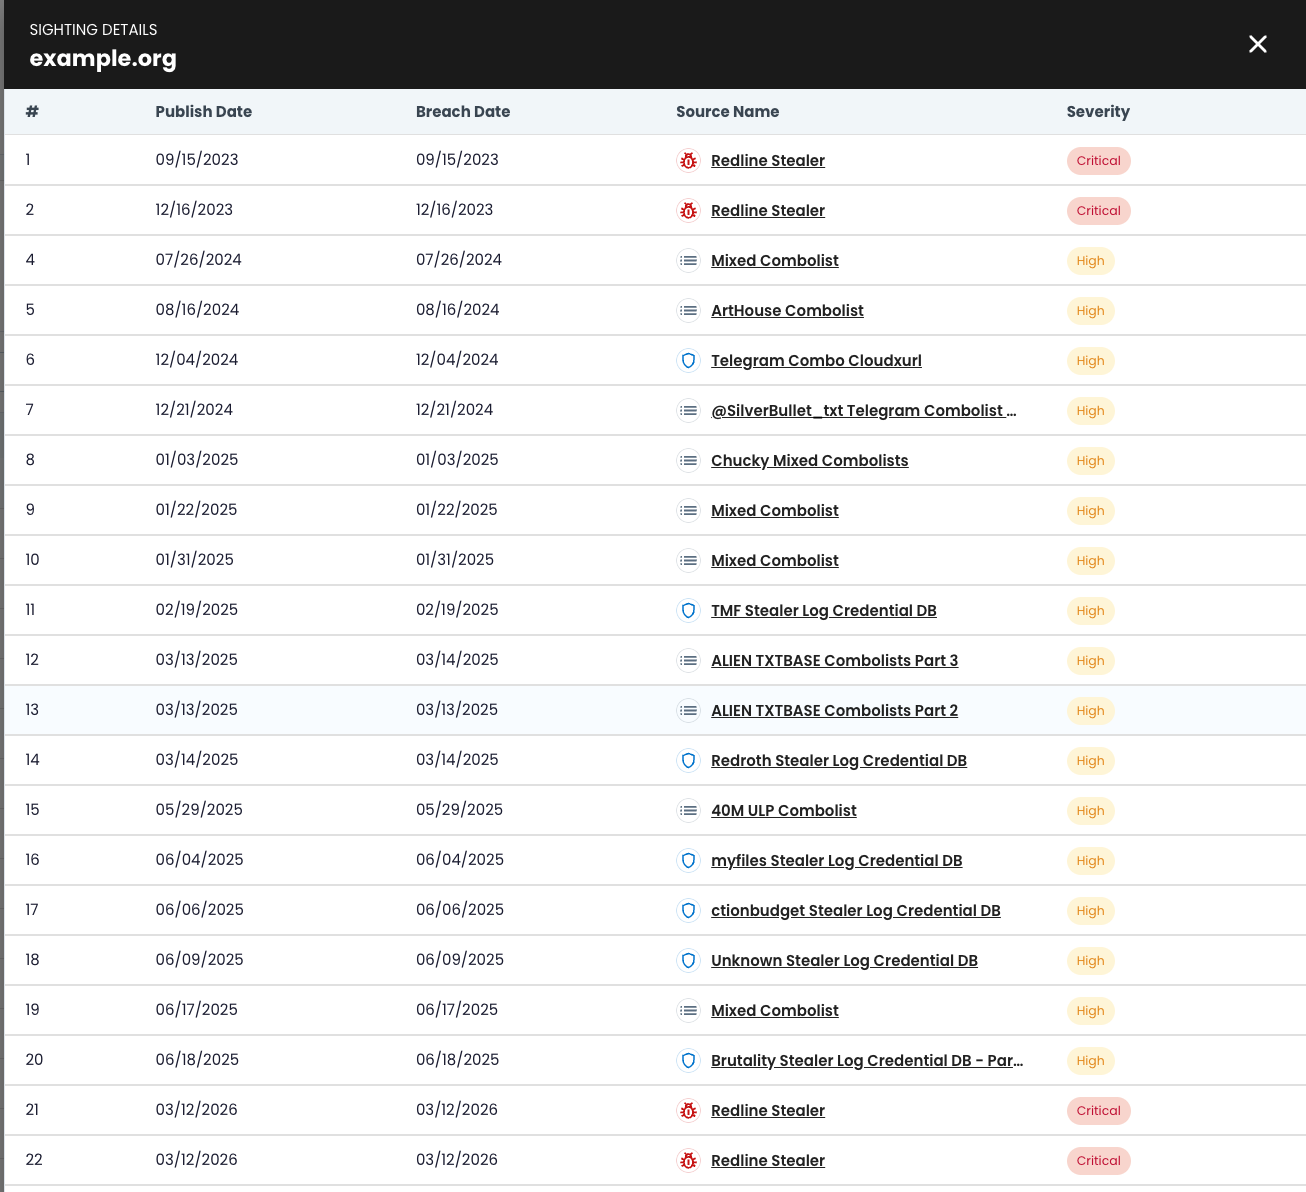Viewport: 1306px width, 1192px height.
Task: Click breach date 03/14/2025 in row 12
Action: pyautogui.click(x=457, y=660)
